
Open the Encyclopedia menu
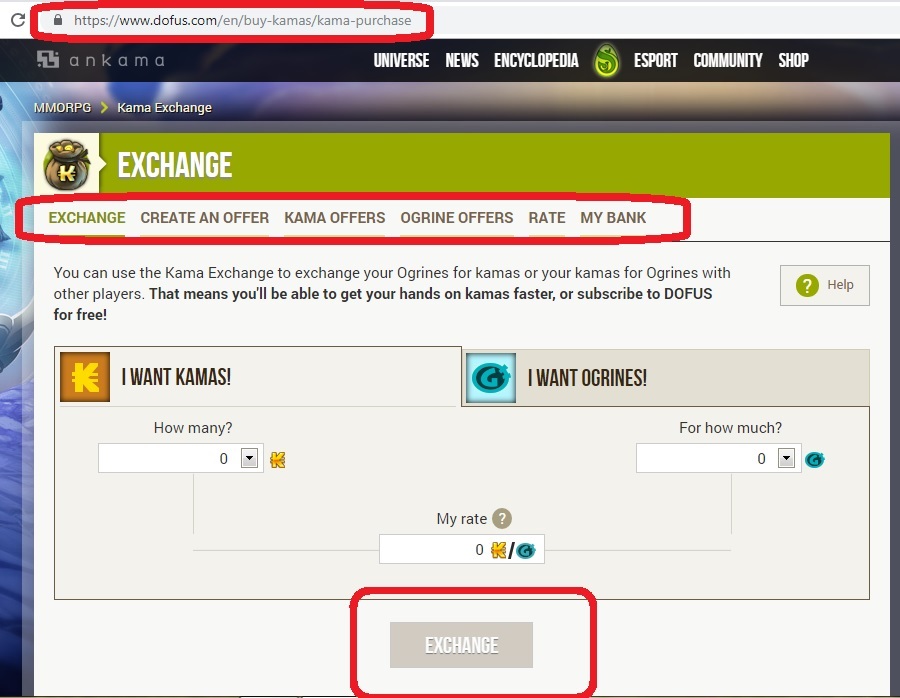pyautogui.click(x=536, y=60)
